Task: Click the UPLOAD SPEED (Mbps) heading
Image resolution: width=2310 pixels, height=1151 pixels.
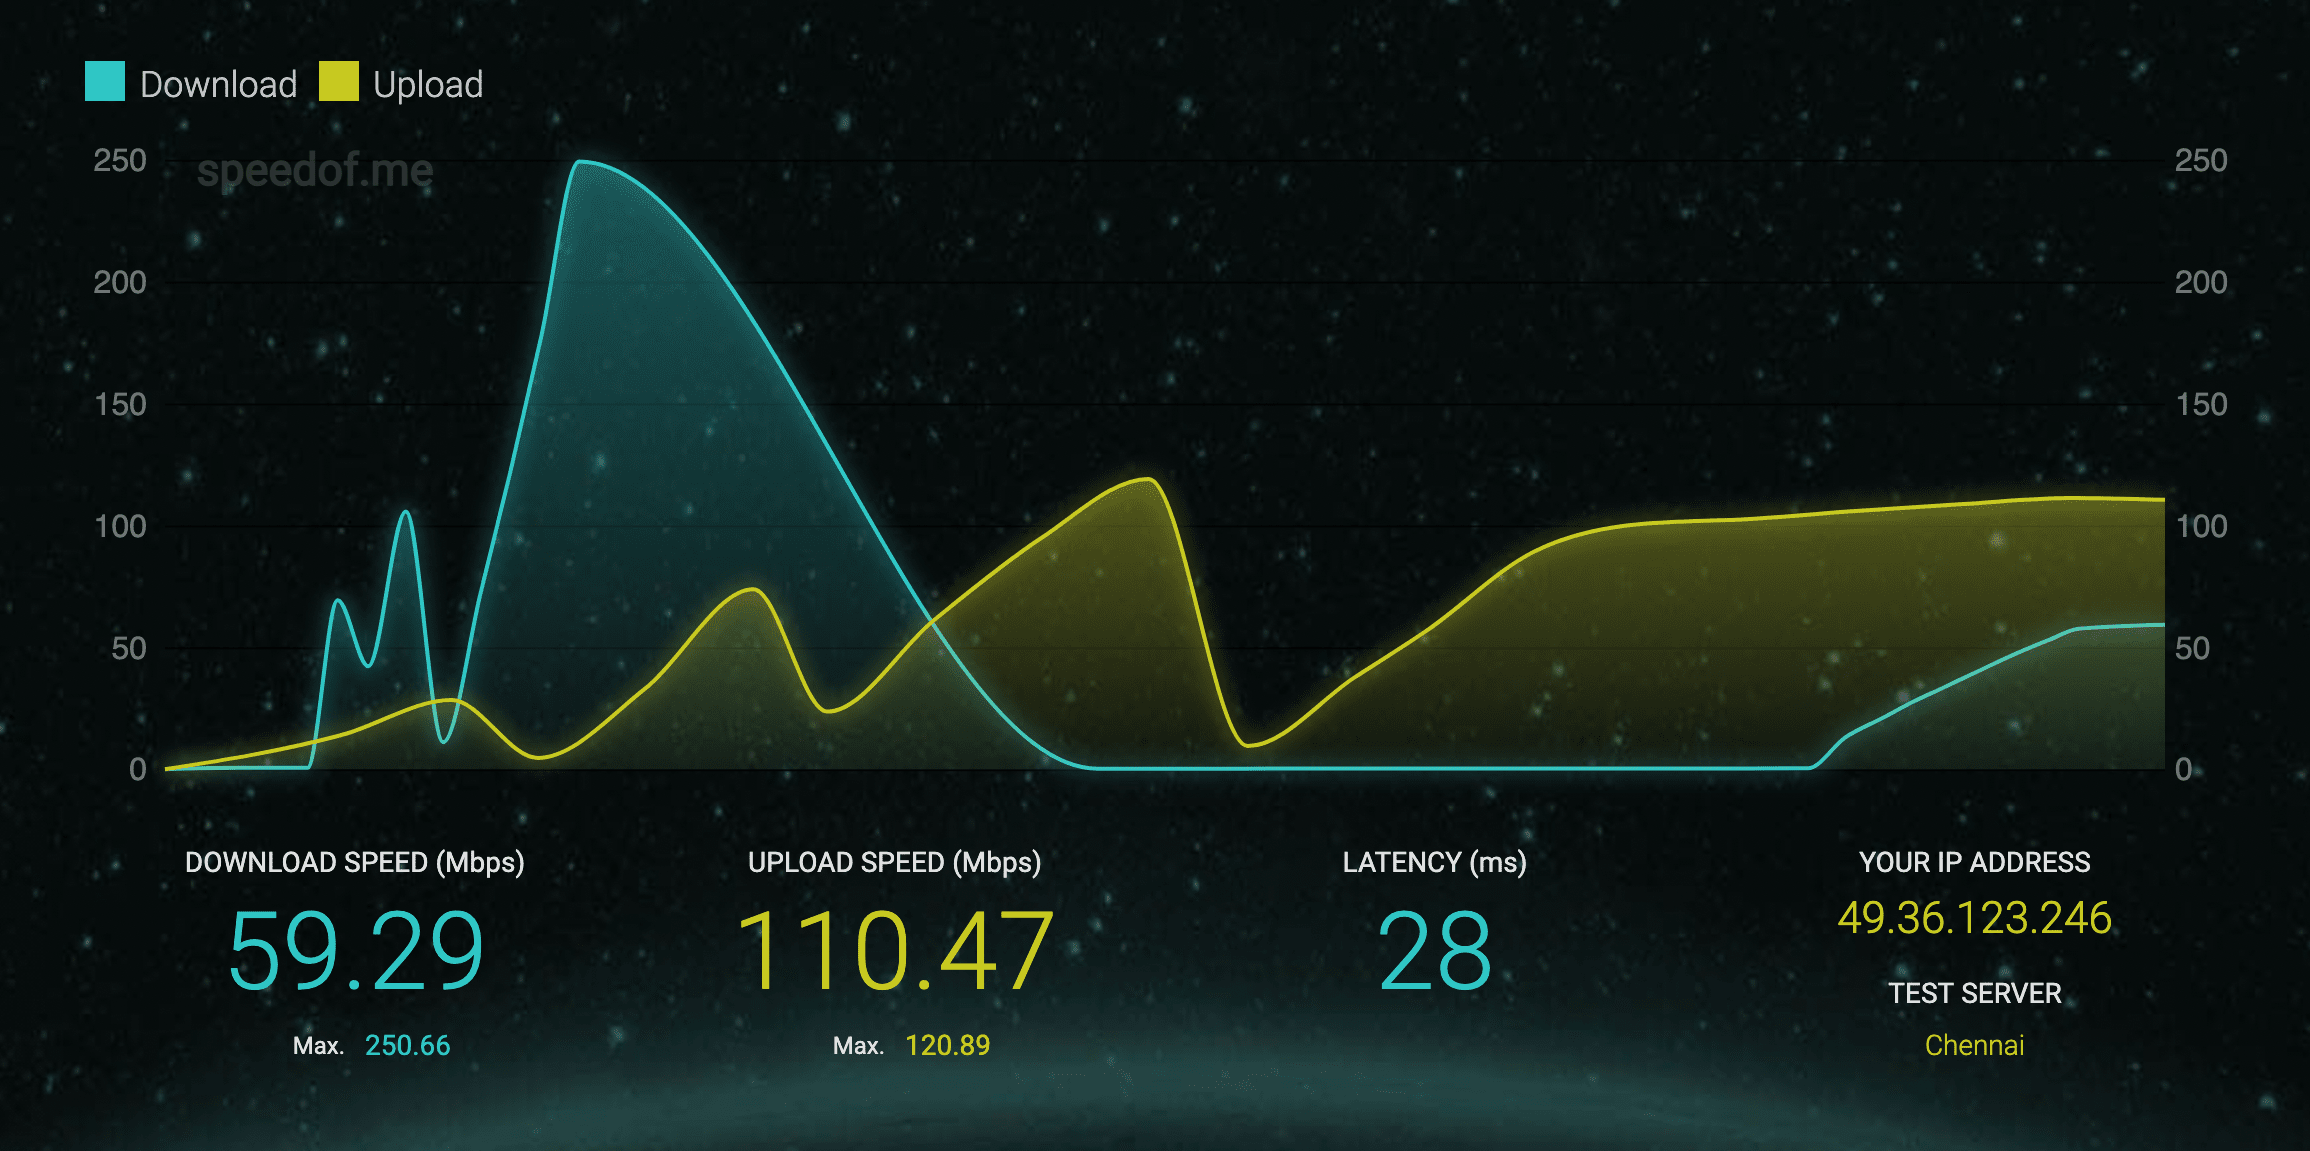Action: pyautogui.click(x=894, y=862)
